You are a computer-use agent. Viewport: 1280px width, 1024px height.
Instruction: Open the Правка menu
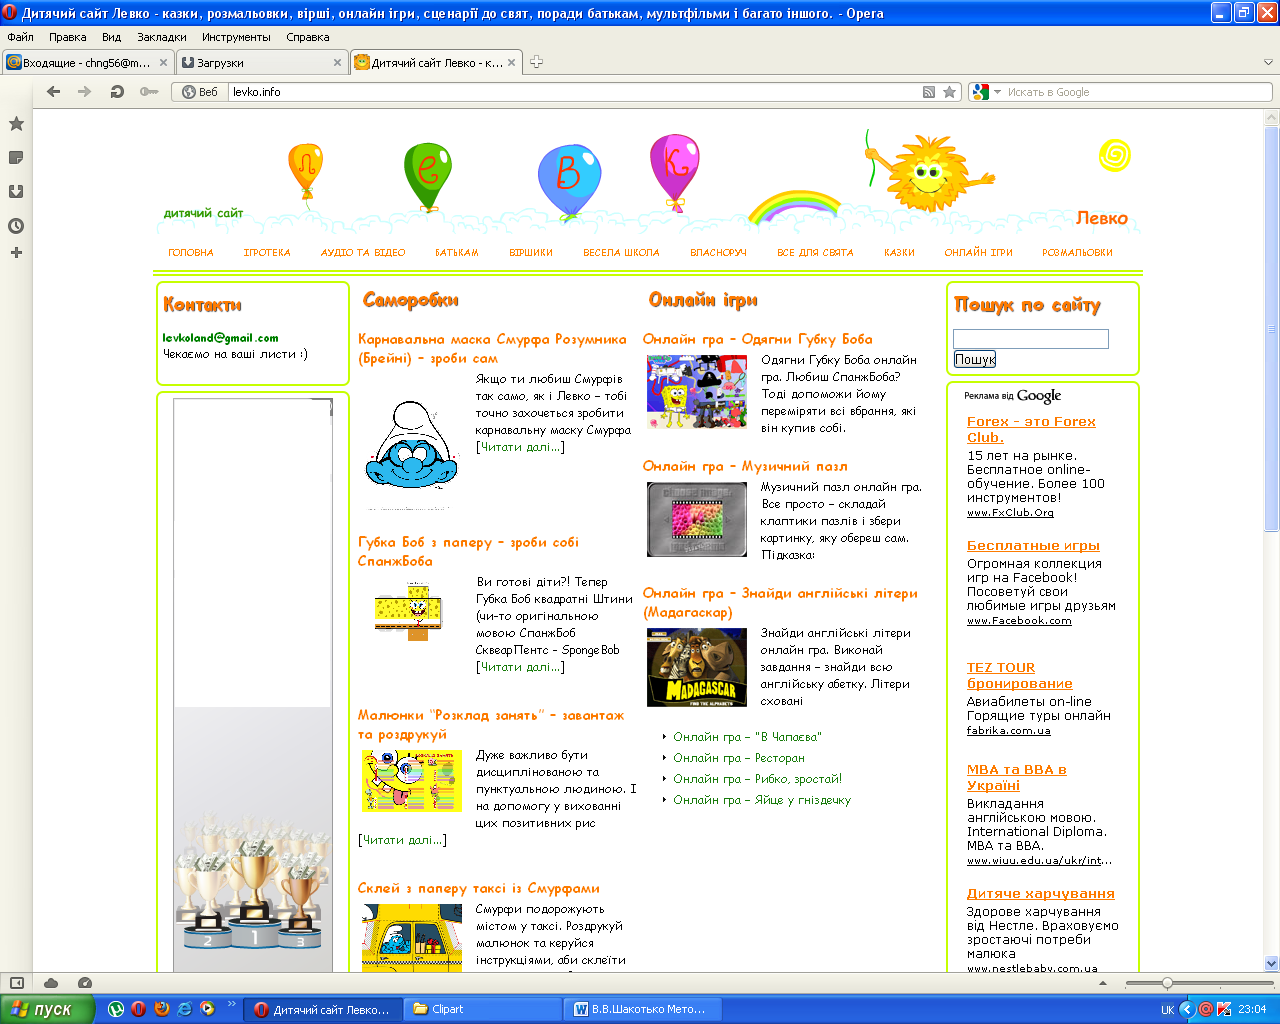(x=67, y=37)
